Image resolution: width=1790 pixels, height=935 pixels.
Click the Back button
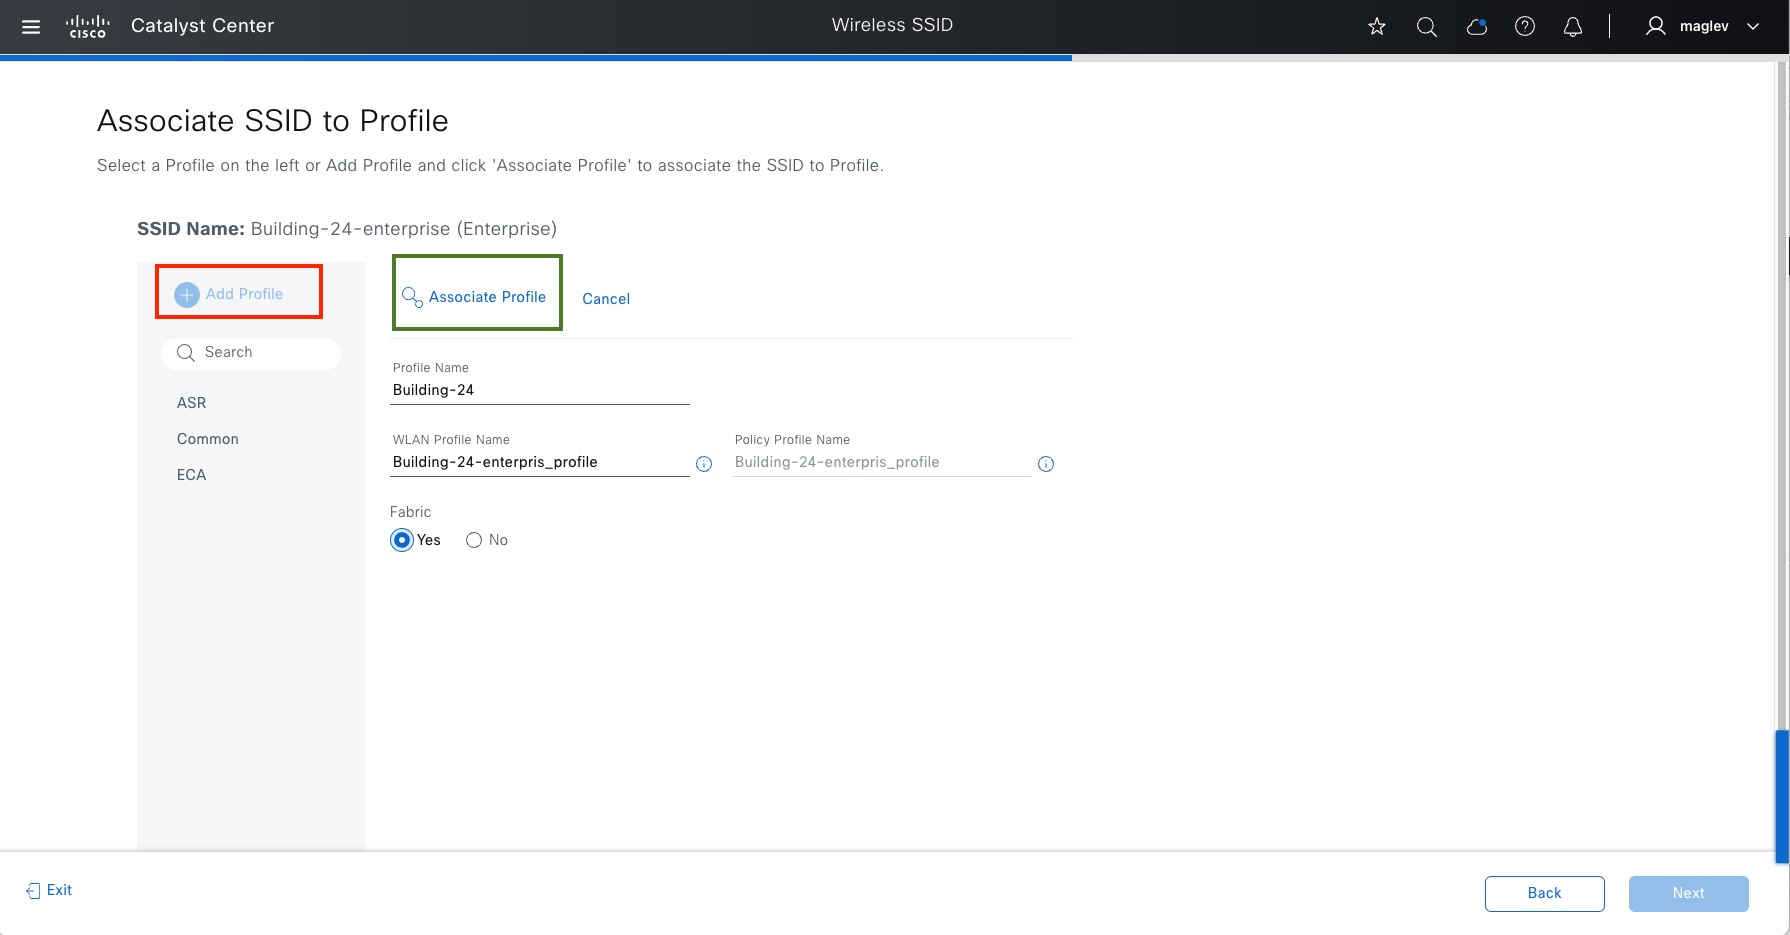tap(1544, 893)
